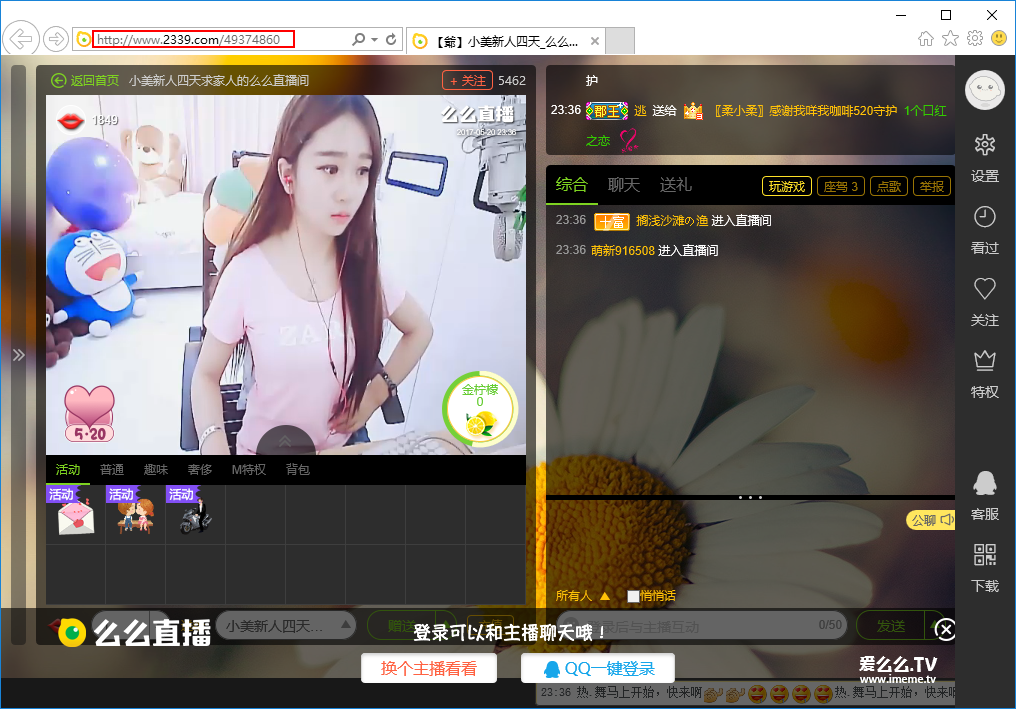The height and width of the screenshot is (709, 1016).
Task: Click the smiley feedback icon
Action: coord(999,38)
